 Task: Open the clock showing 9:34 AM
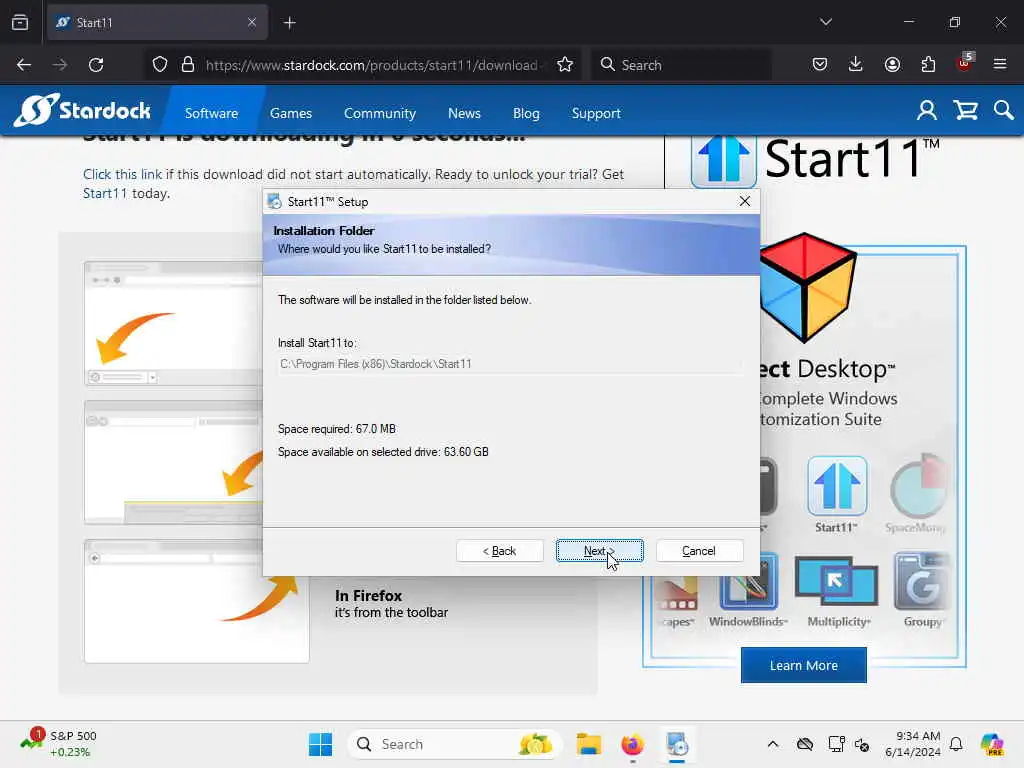(x=913, y=744)
